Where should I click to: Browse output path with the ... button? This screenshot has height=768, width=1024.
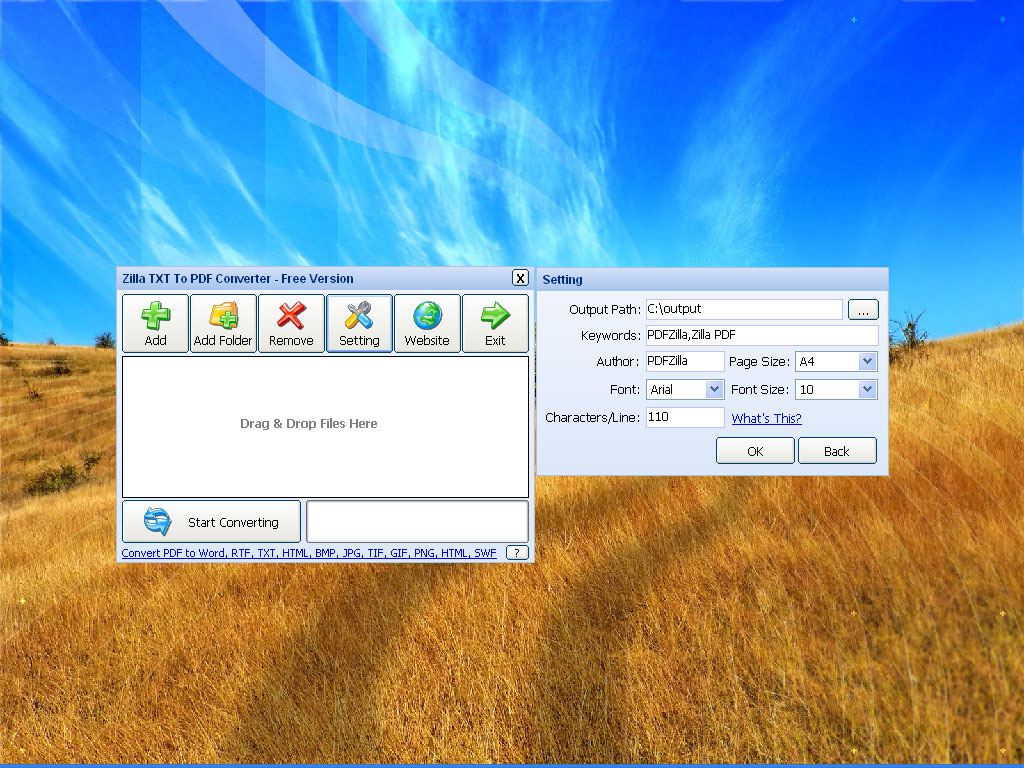click(862, 309)
